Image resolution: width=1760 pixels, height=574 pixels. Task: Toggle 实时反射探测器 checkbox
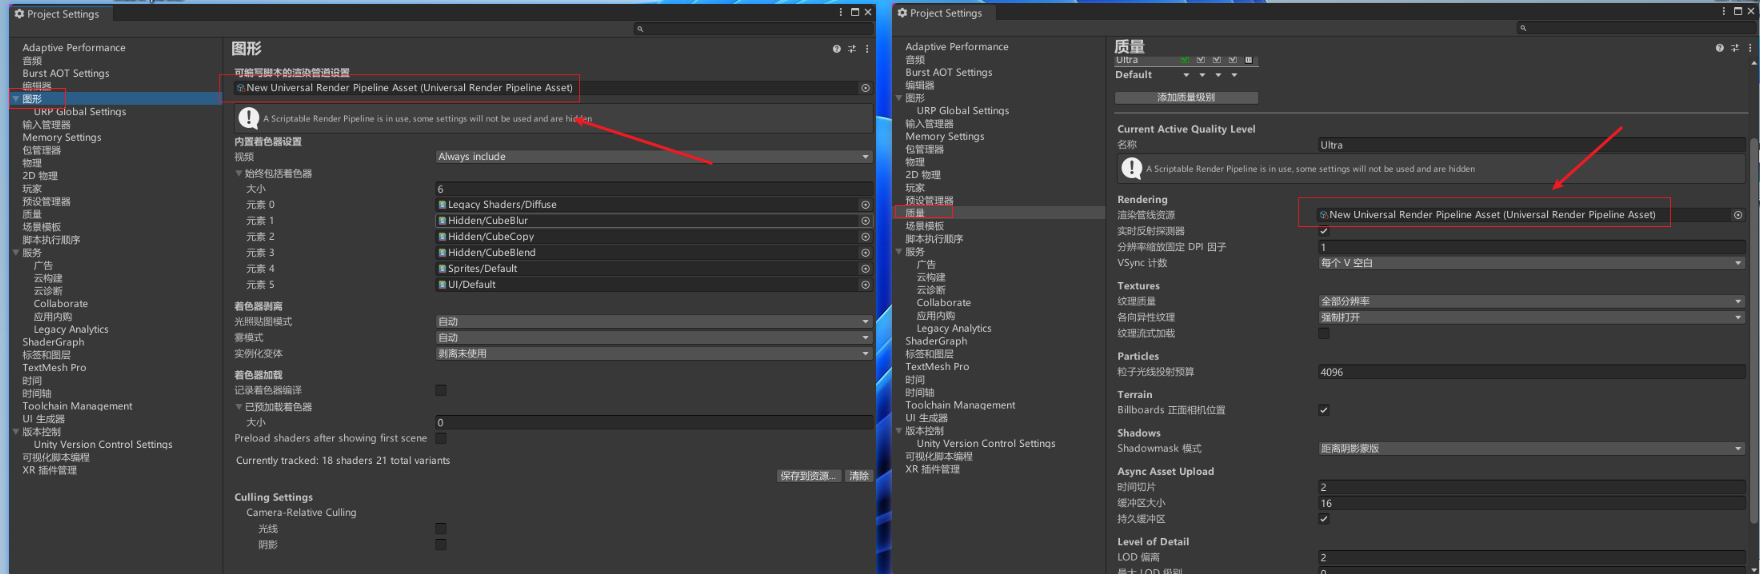(x=1324, y=231)
